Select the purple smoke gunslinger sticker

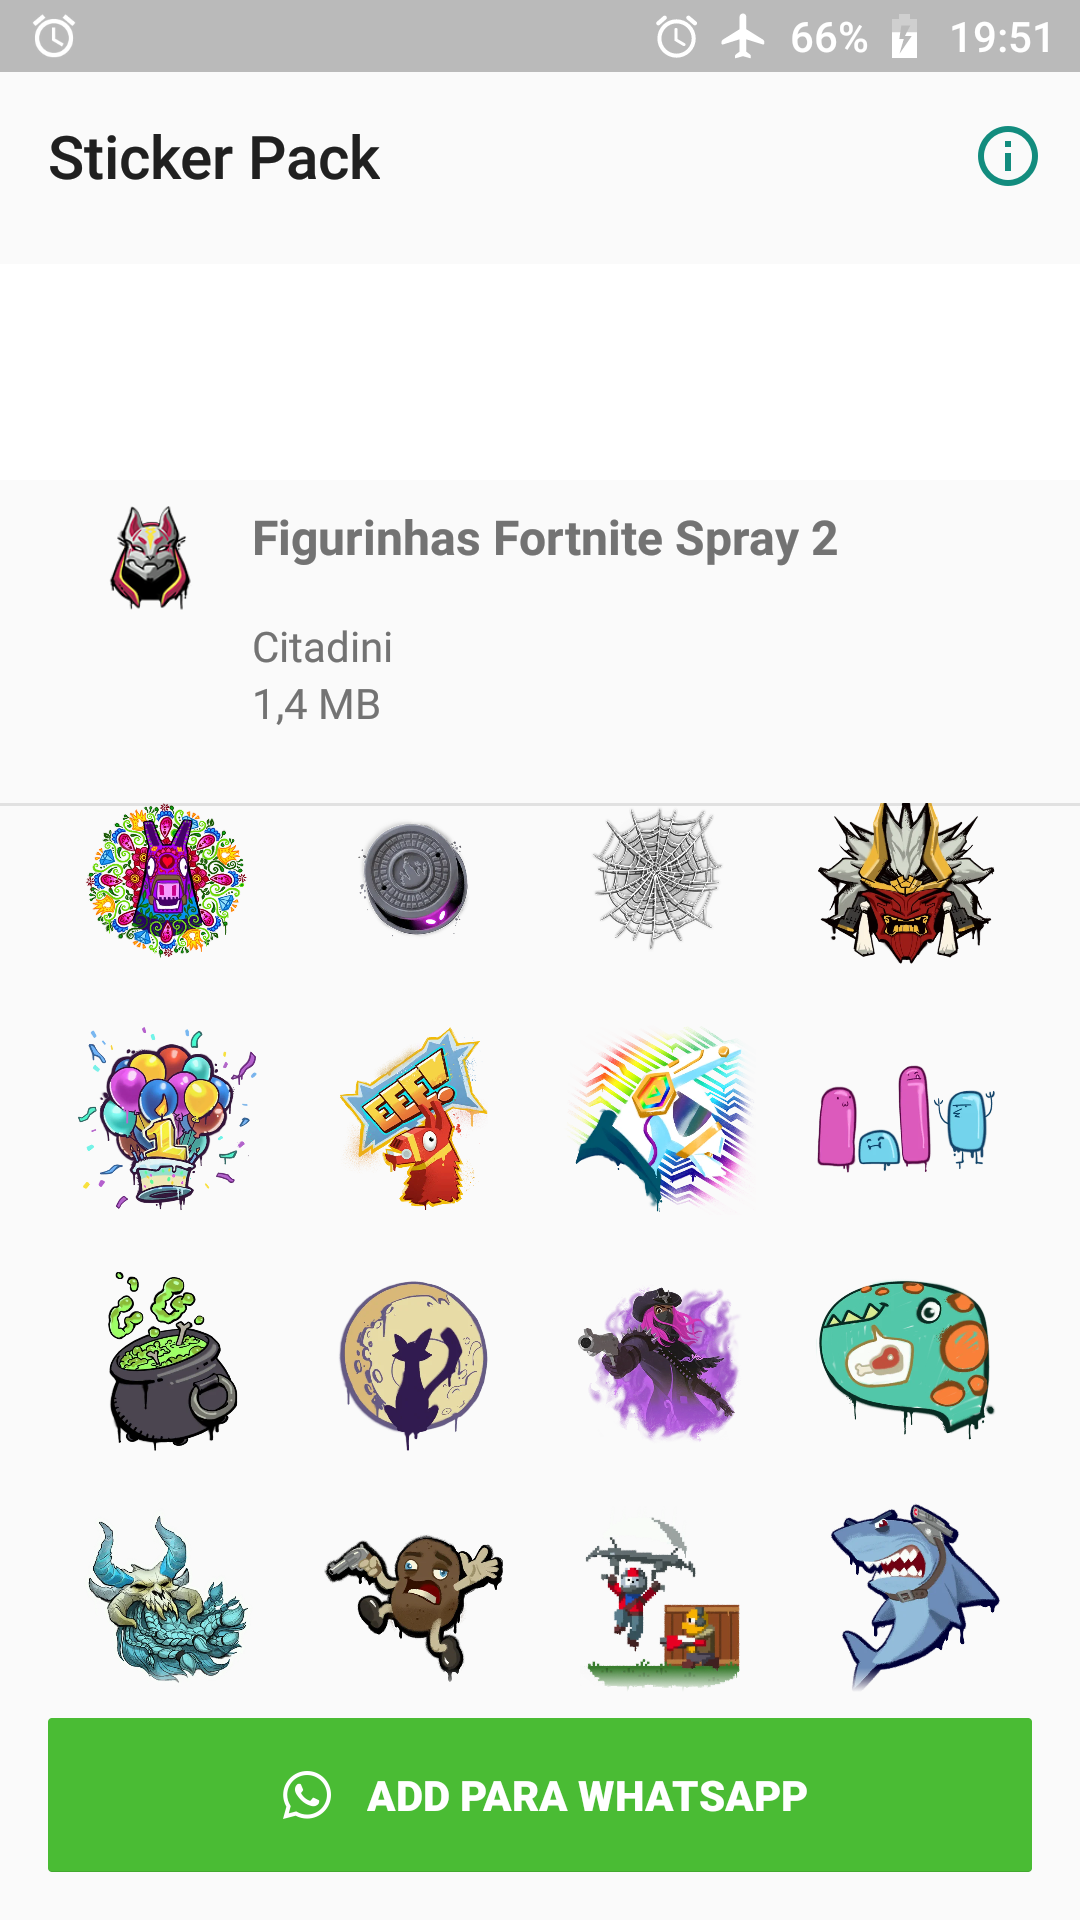pyautogui.click(x=660, y=1362)
